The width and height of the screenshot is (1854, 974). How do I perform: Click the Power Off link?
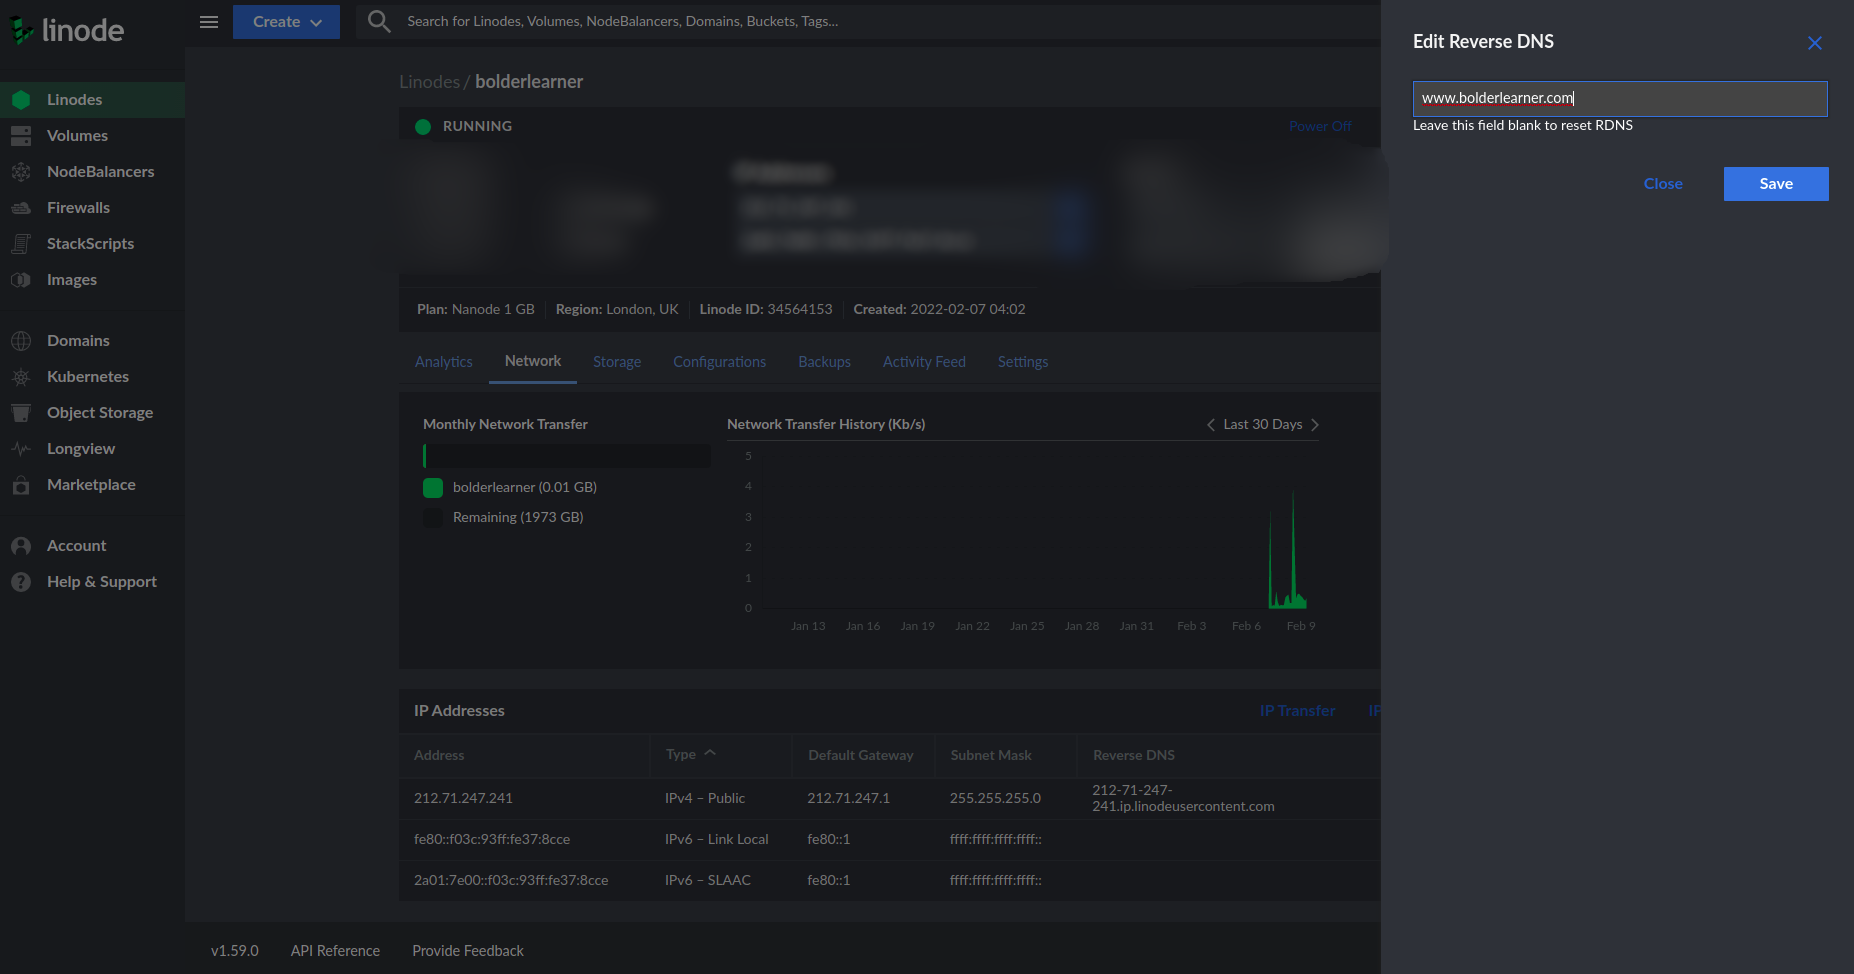(1320, 126)
